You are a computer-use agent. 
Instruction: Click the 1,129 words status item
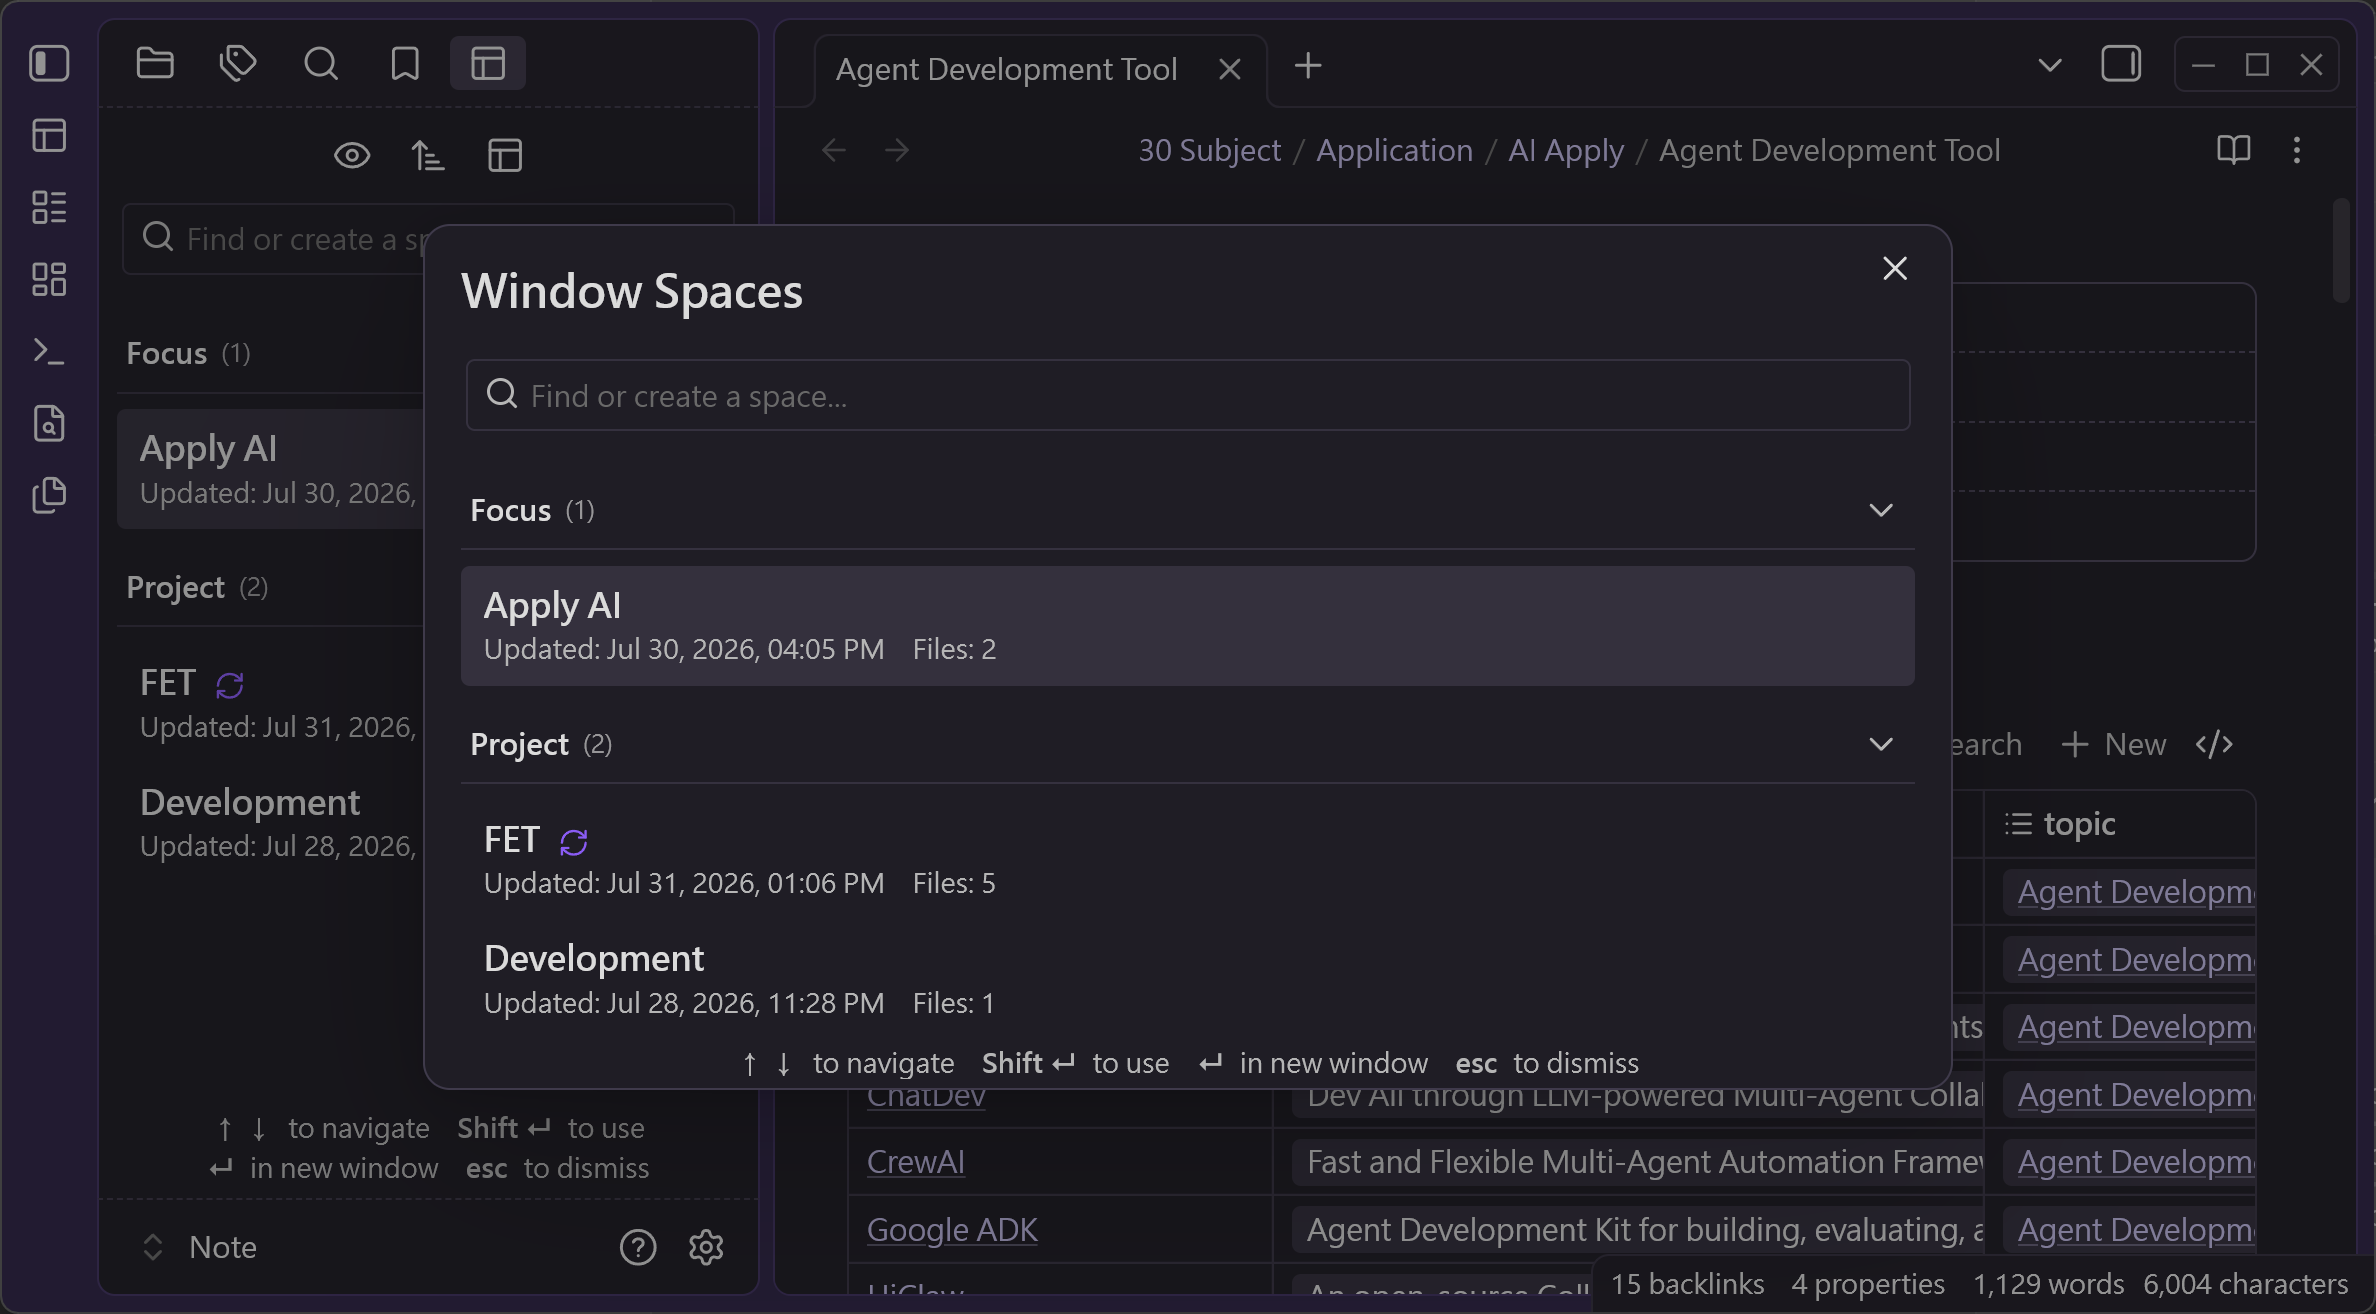pyautogui.click(x=2047, y=1284)
